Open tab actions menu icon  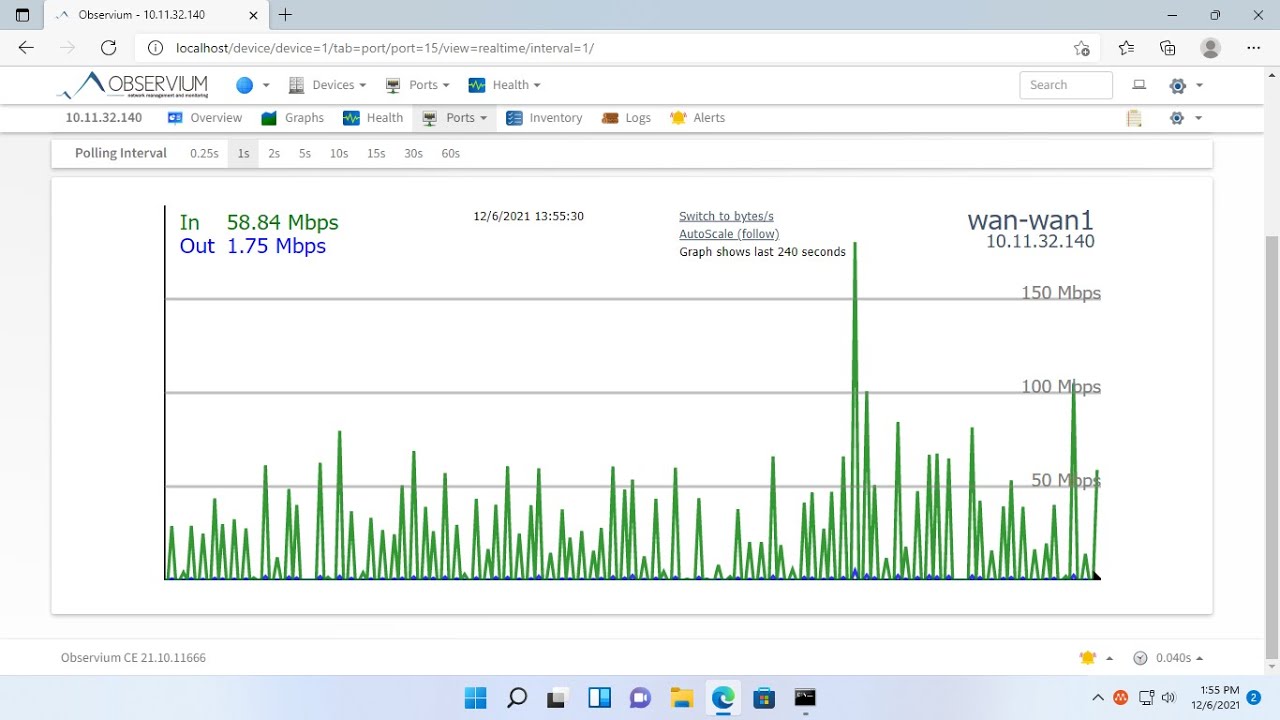pyautogui.click(x=22, y=15)
